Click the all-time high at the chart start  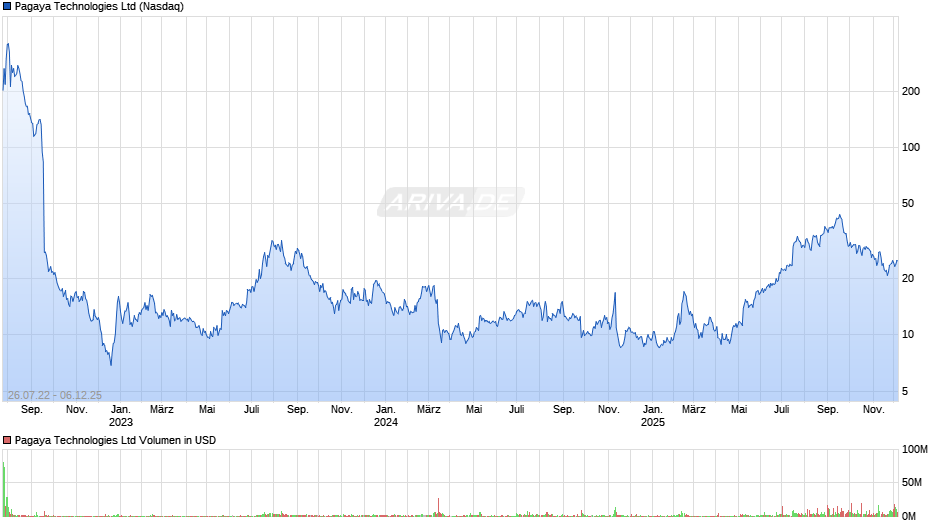8,44
